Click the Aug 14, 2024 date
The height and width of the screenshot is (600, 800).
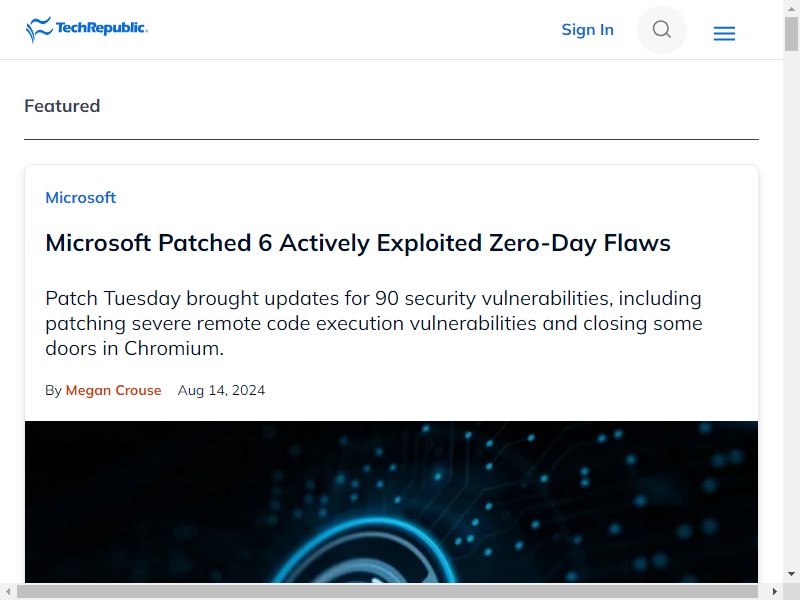click(x=221, y=390)
